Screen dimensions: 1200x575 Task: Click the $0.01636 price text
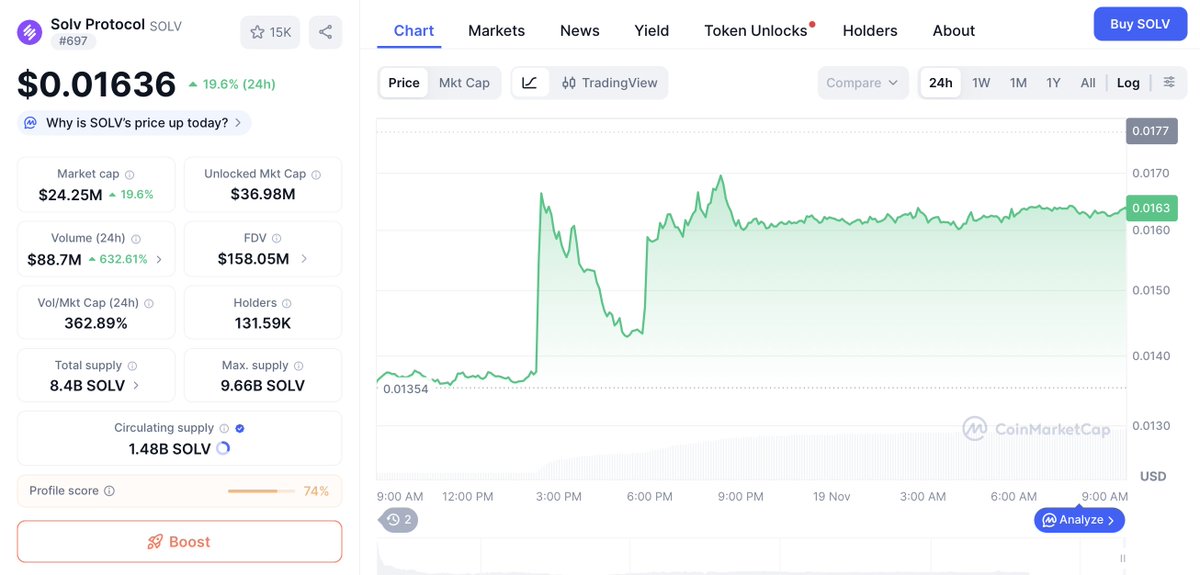97,85
